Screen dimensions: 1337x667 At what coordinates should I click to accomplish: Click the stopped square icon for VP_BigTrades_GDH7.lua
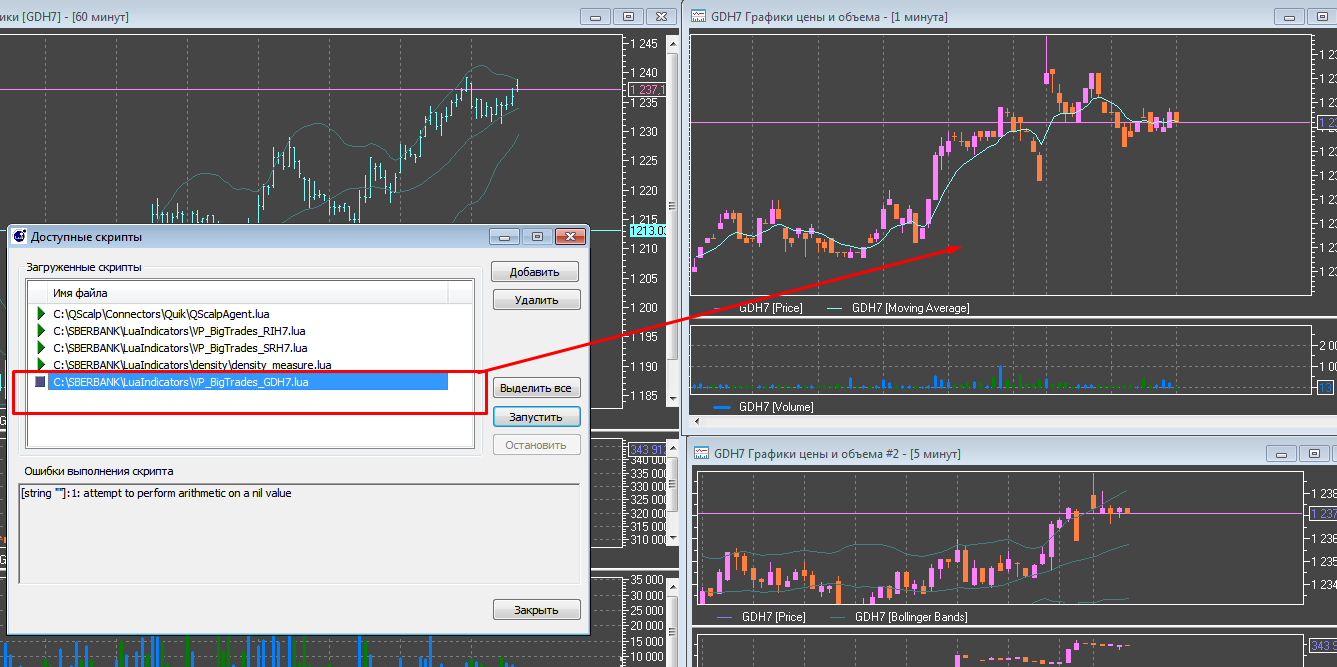[x=40, y=382]
